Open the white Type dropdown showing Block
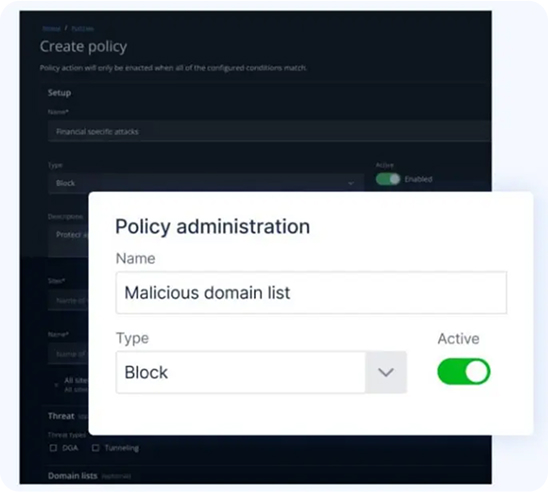 tap(261, 372)
